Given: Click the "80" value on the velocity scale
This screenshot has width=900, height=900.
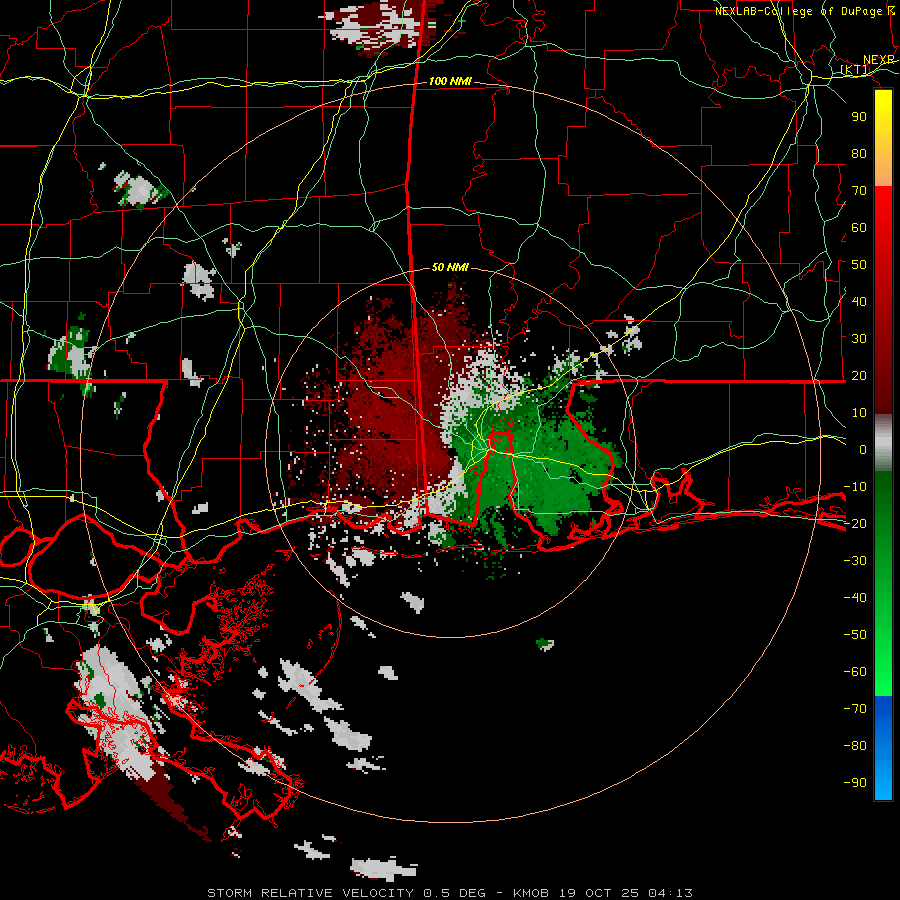Looking at the screenshot, I should pyautogui.click(x=859, y=153).
